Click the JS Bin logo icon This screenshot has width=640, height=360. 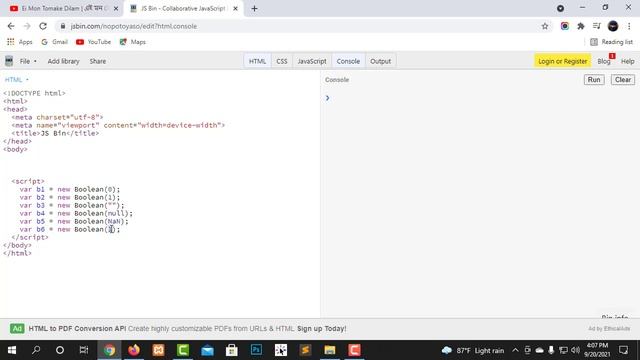point(9,61)
